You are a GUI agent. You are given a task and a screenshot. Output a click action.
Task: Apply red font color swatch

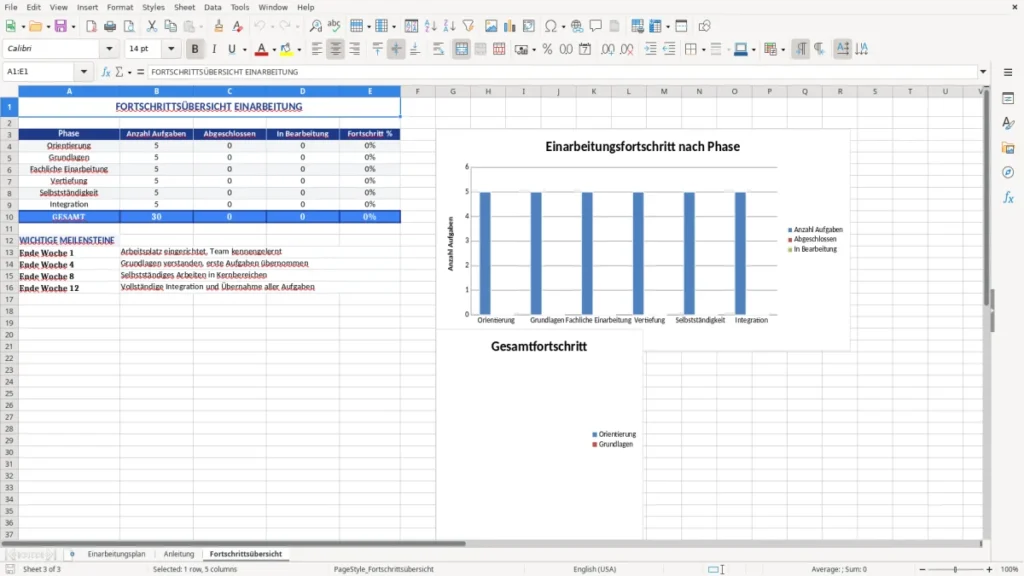tap(261, 49)
